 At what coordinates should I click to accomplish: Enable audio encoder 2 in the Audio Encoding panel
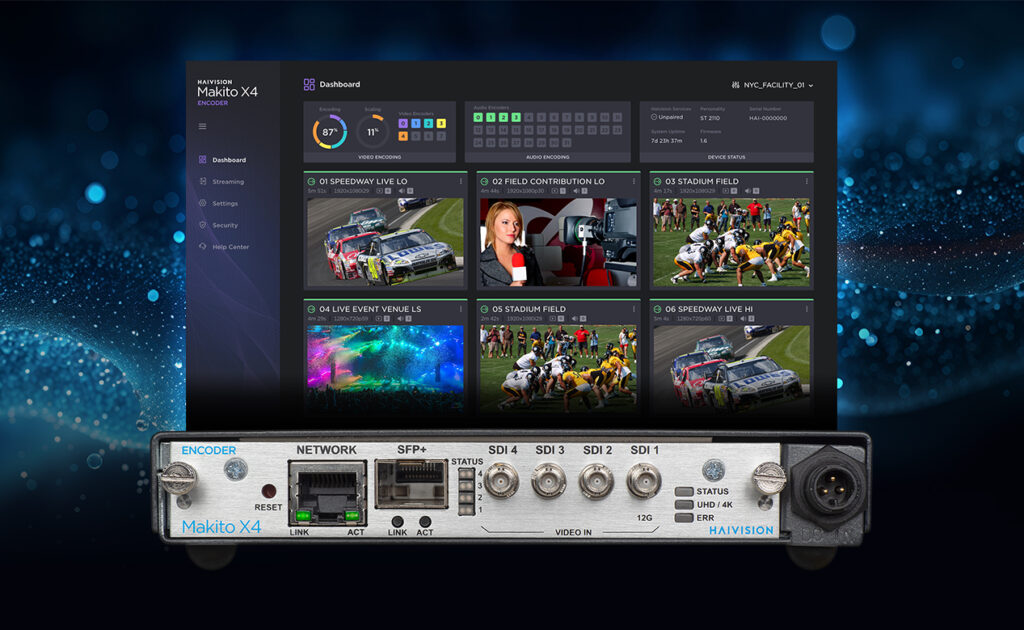point(504,116)
